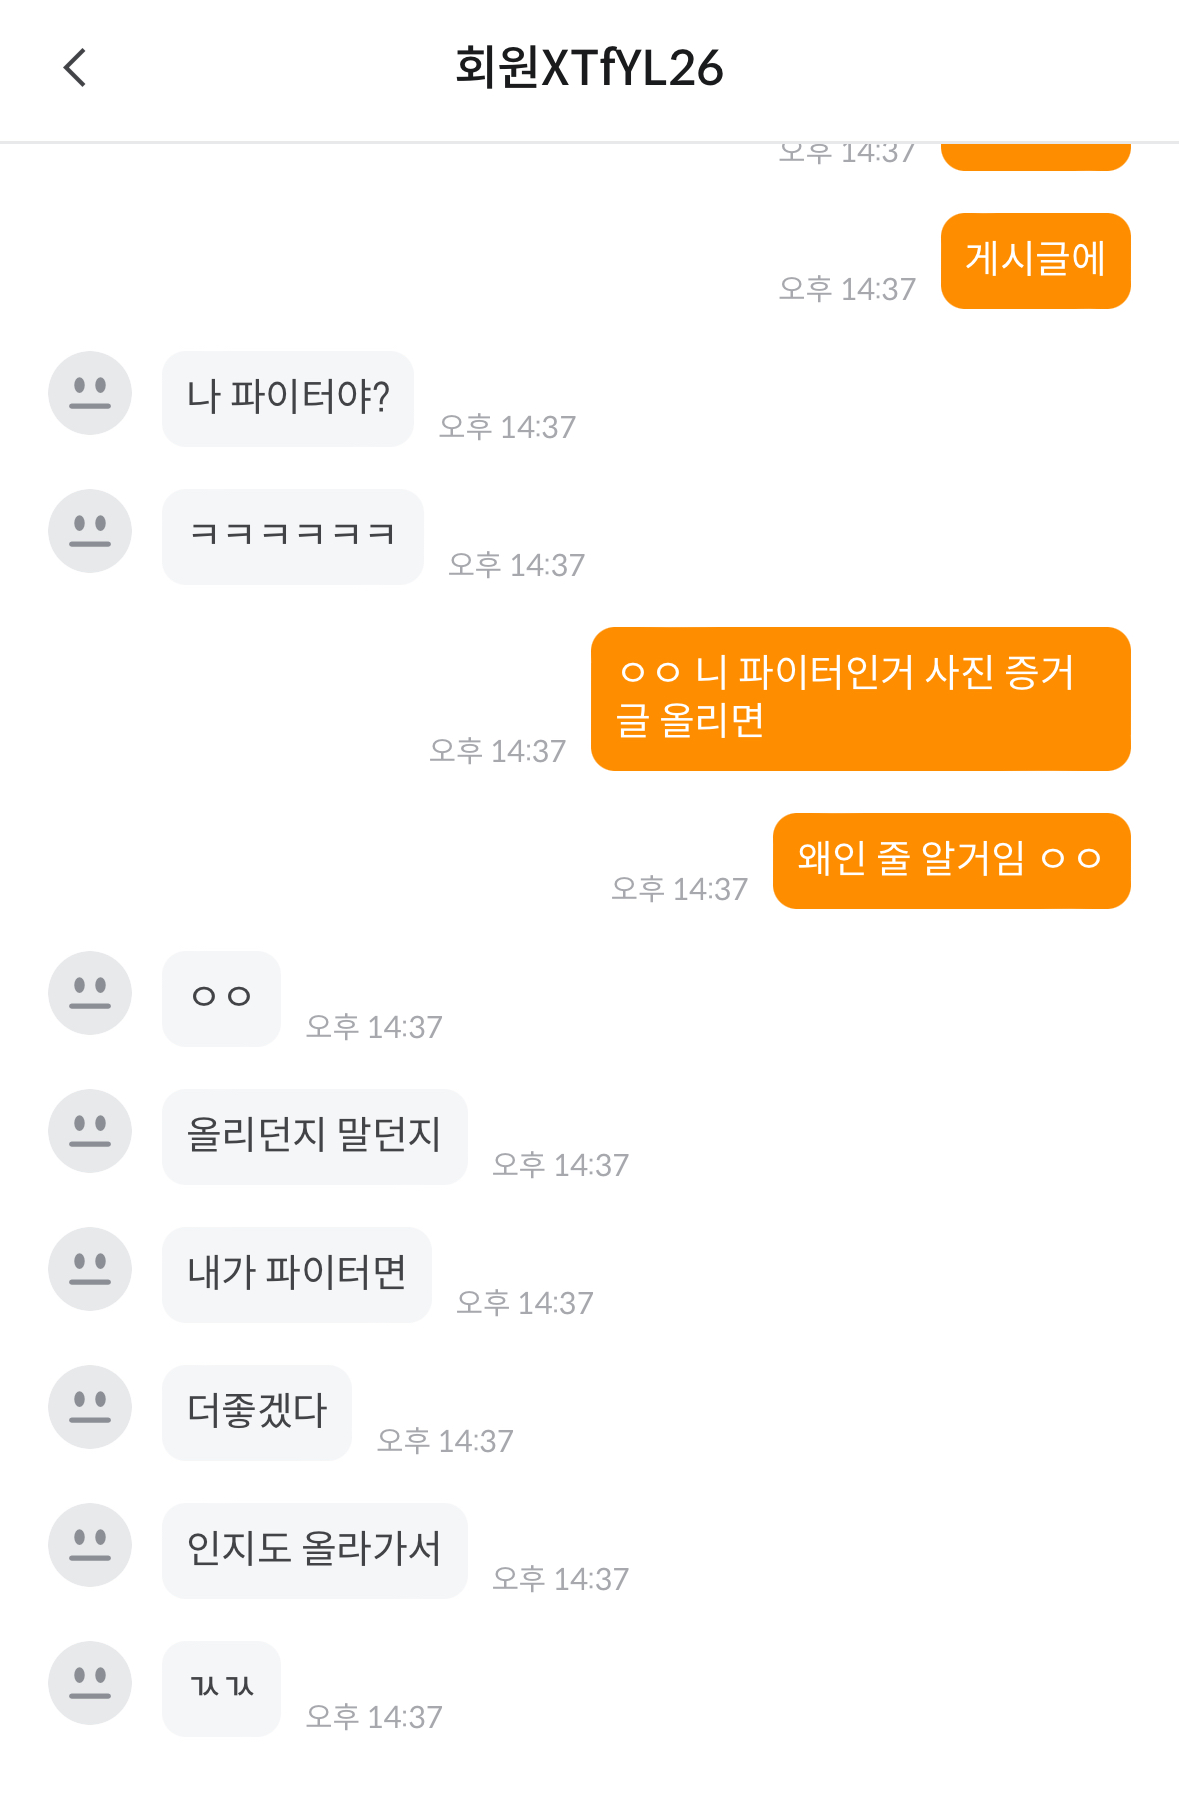
Task: Tap avatar beside 'ㅇㅇ' message
Action: coord(90,993)
